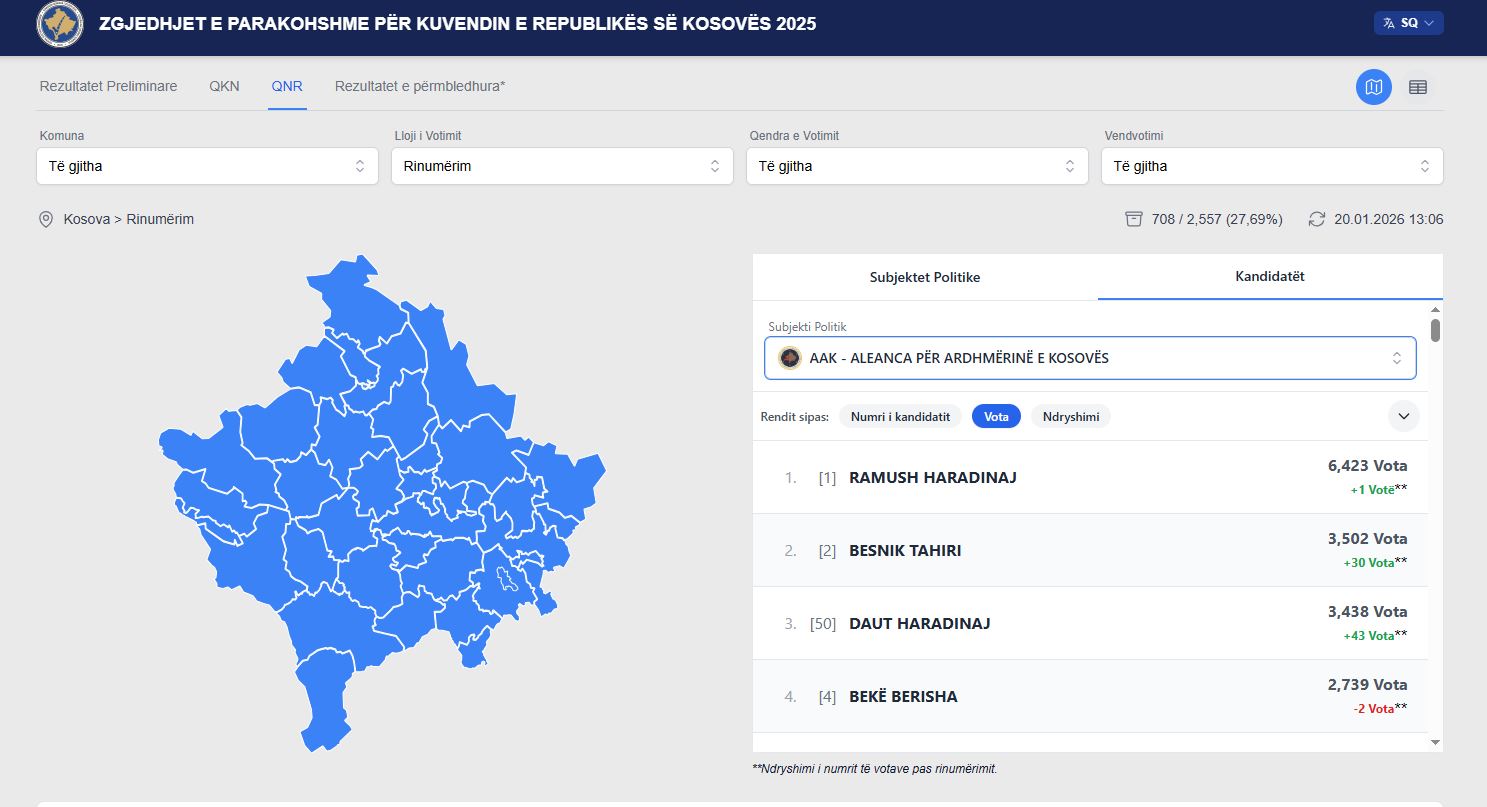Open the QKN tab
Viewport: 1487px width, 807px height.
[224, 86]
